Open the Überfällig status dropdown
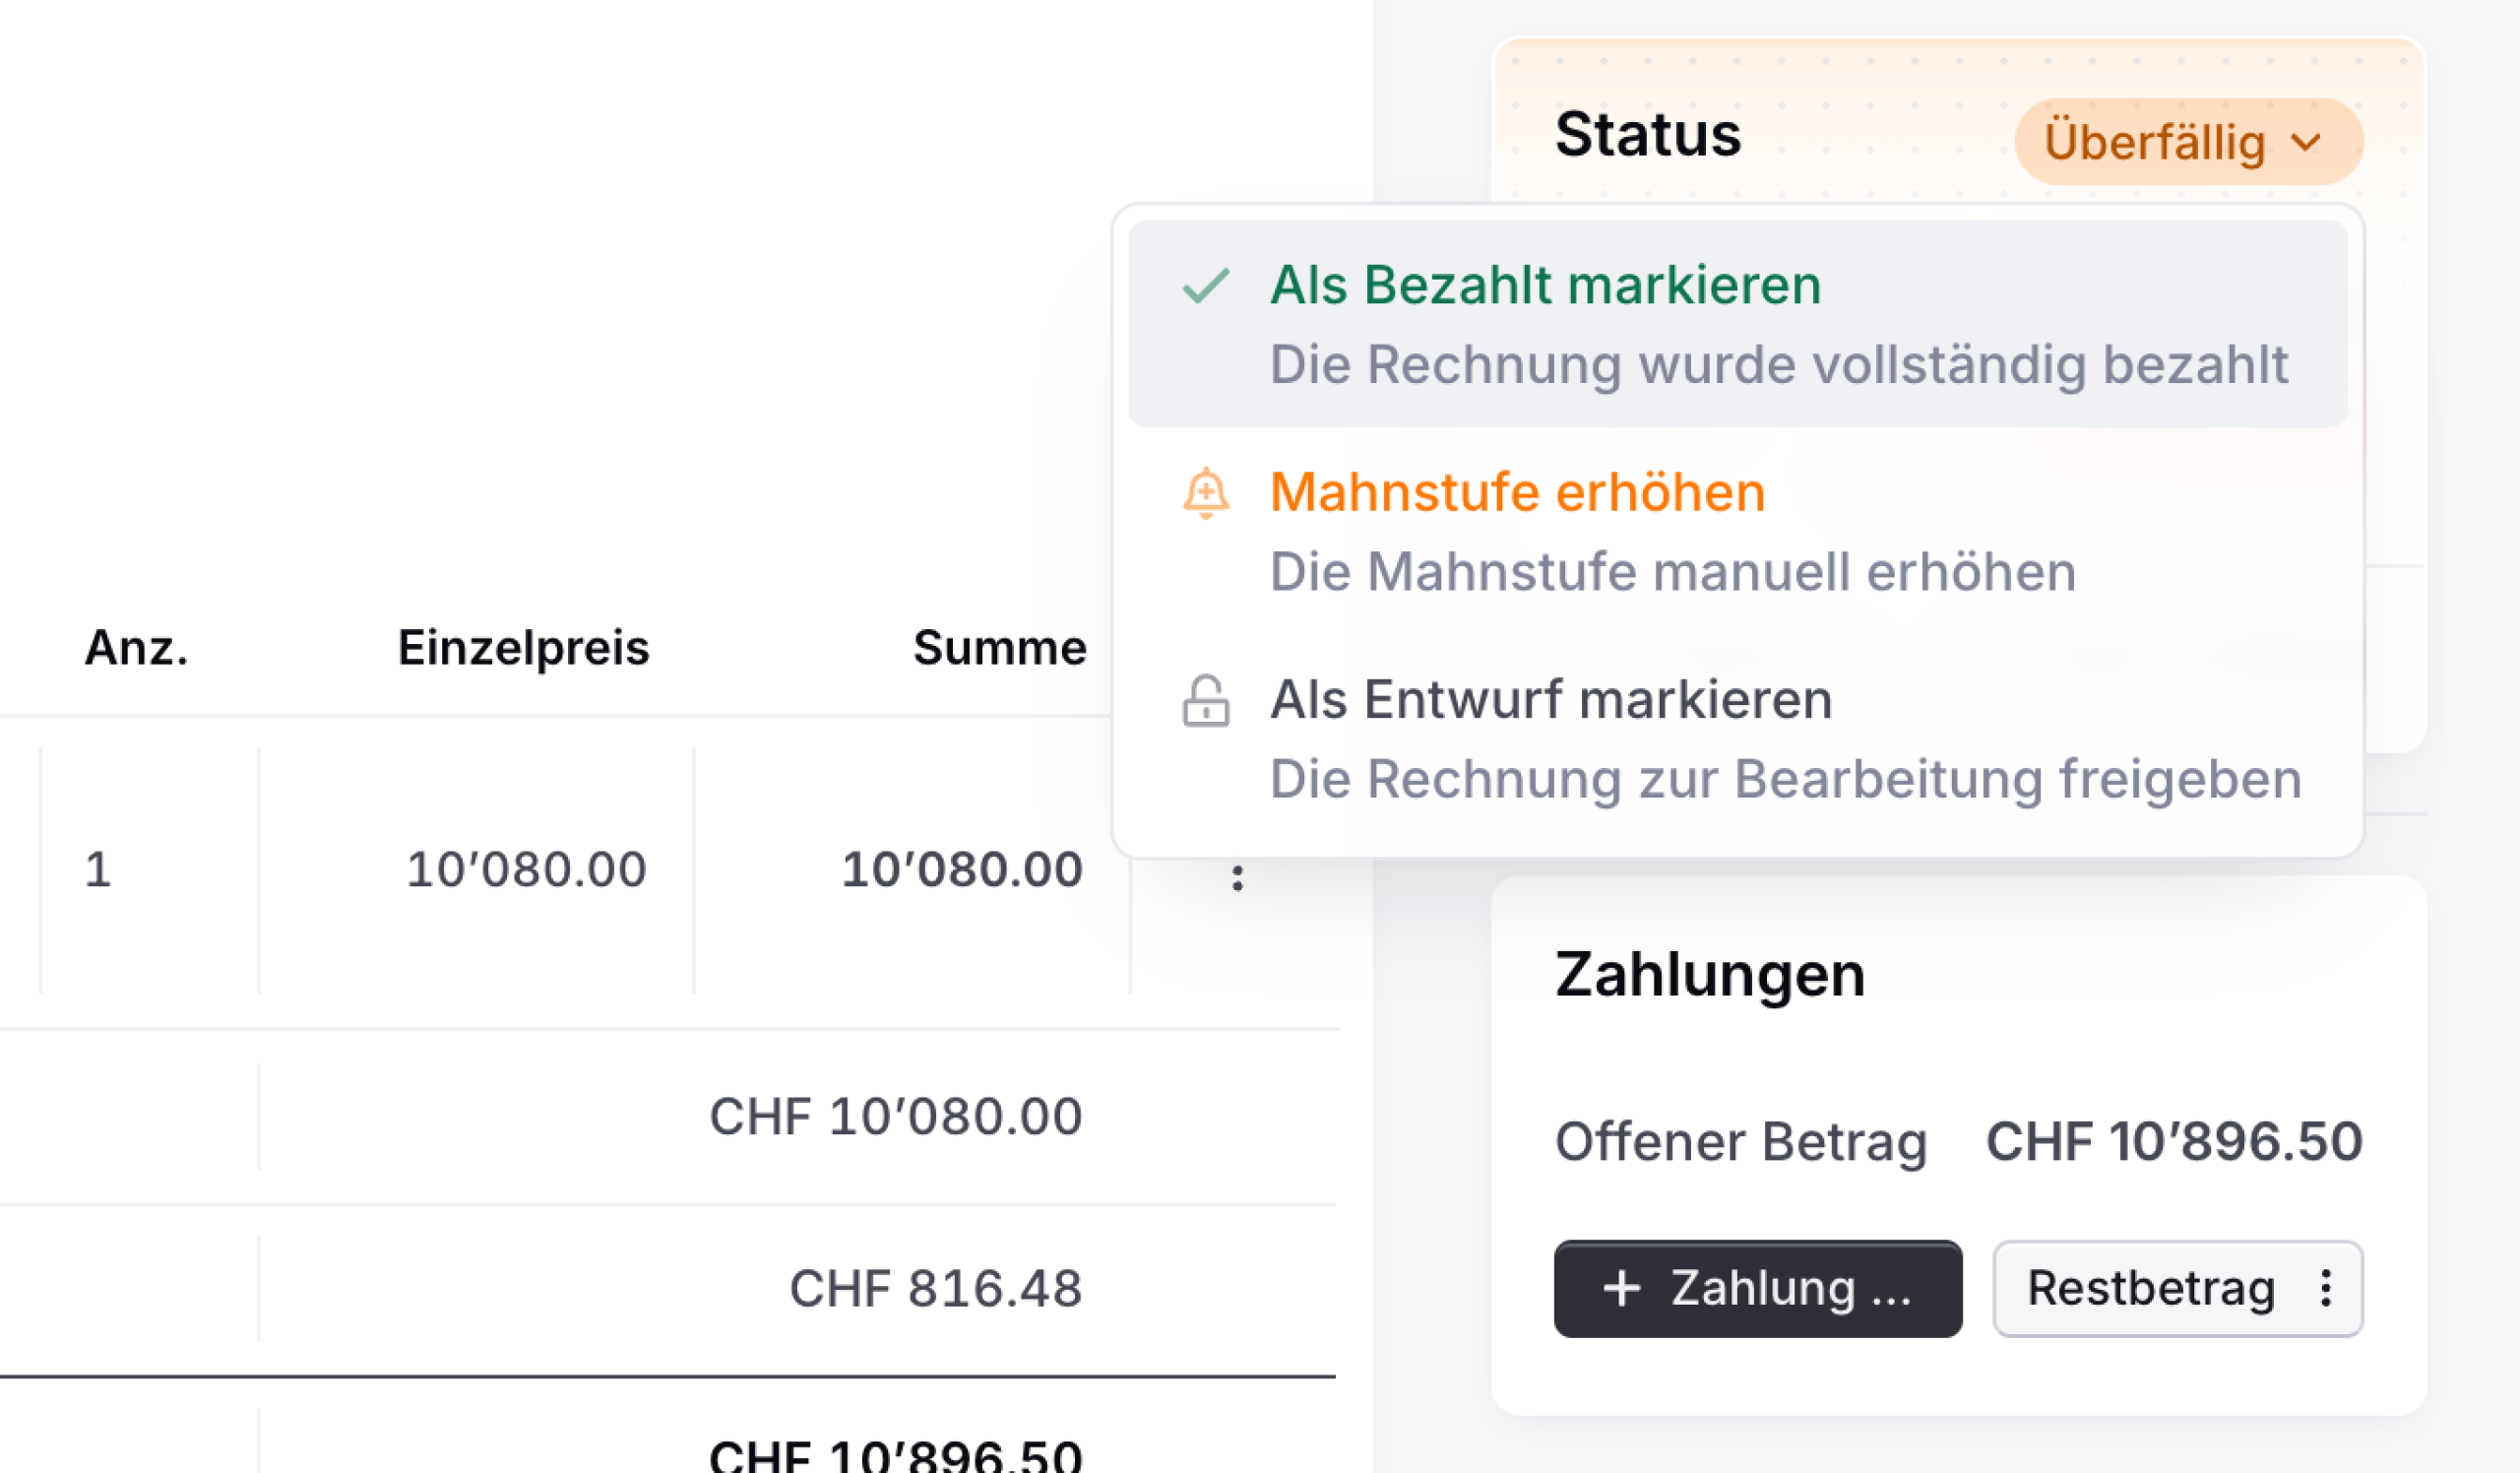Viewport: 2520px width, 1473px height. coord(2188,141)
